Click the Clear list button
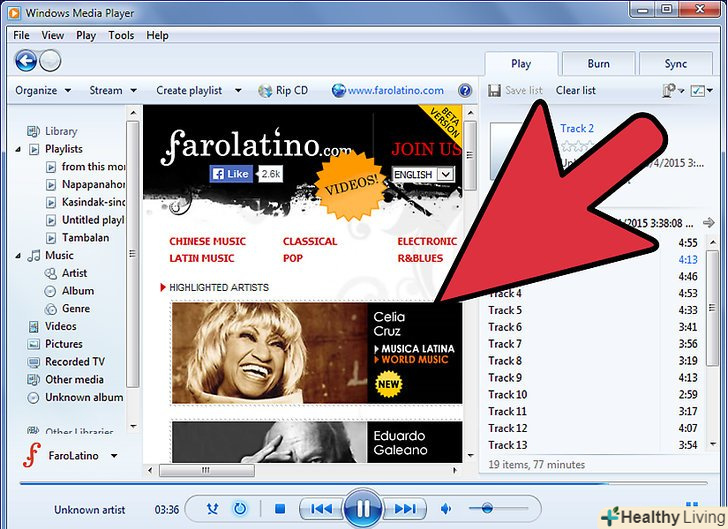This screenshot has height=529, width=728. coord(576,91)
